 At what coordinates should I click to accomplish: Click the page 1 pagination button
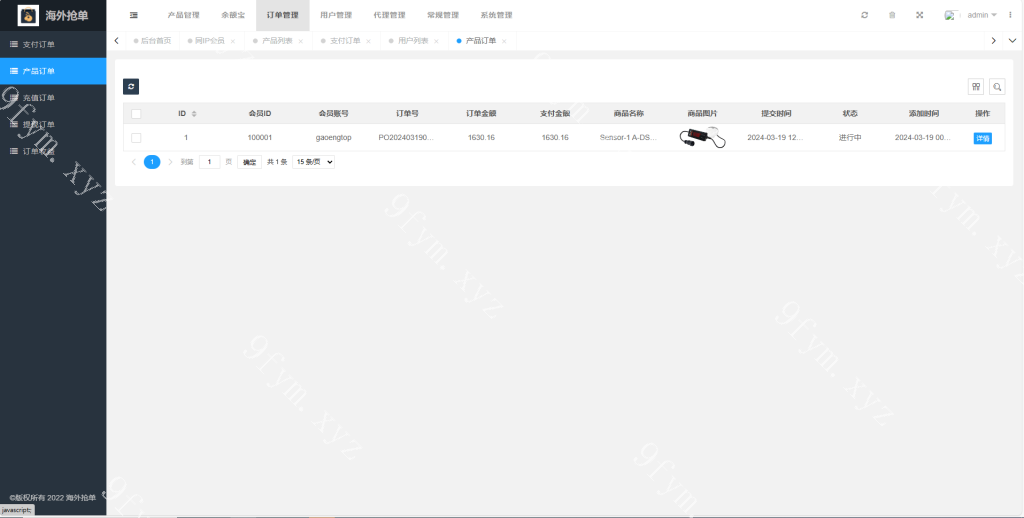click(152, 162)
